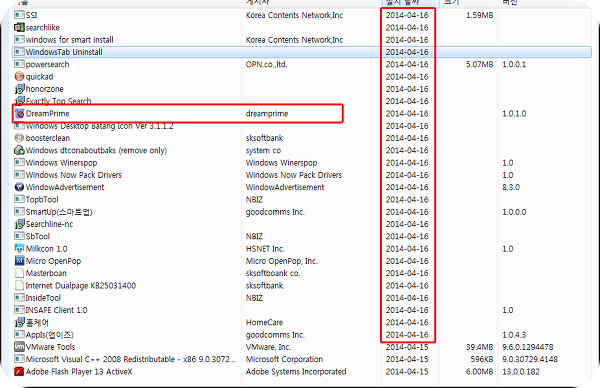Click the Microsoft Visual C++ 2008 Redistributable icon
The width and height of the screenshot is (600, 388).
click(19, 359)
